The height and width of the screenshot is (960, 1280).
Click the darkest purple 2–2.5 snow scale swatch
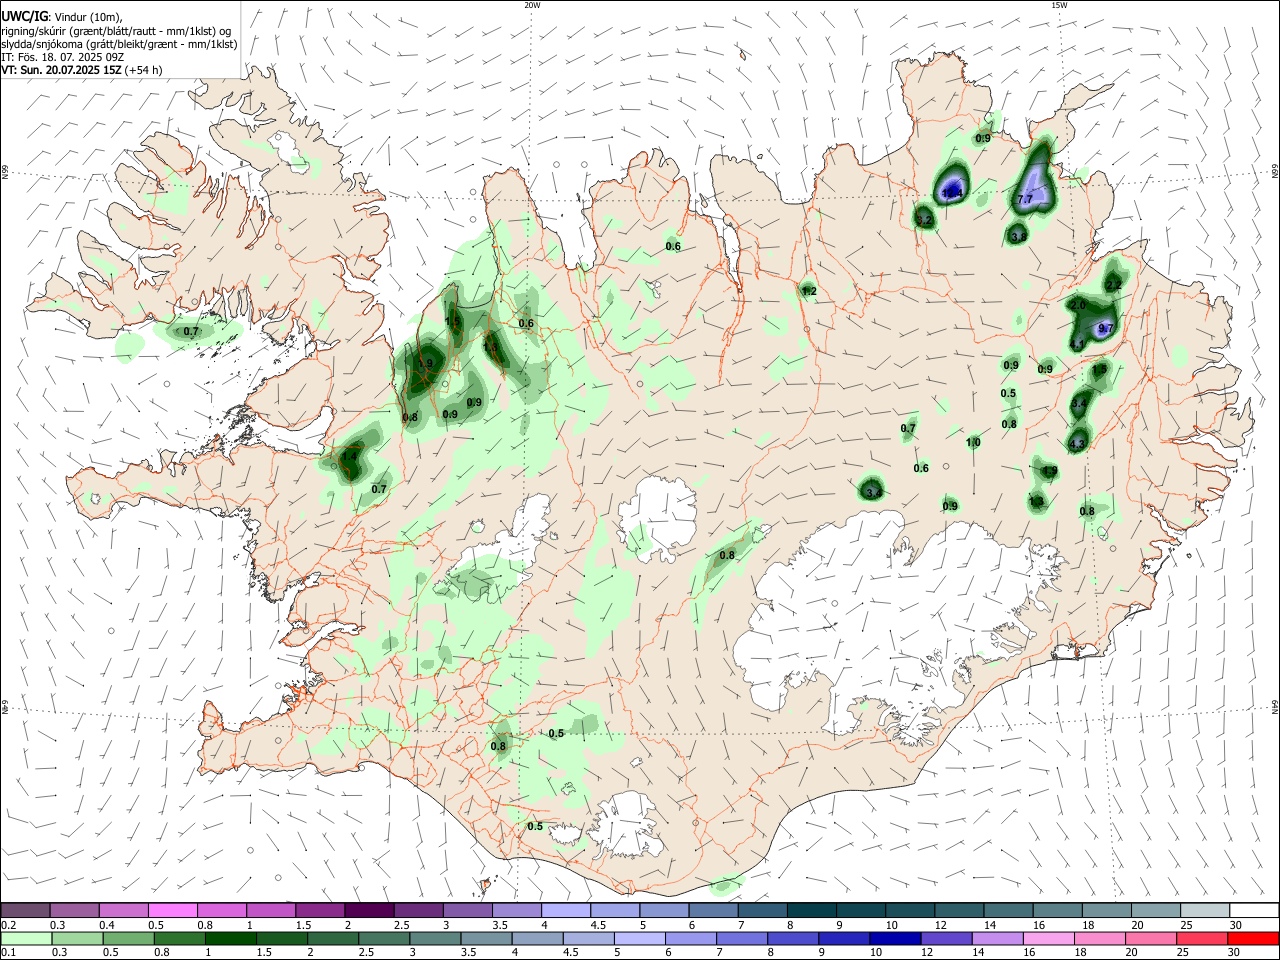368,910
